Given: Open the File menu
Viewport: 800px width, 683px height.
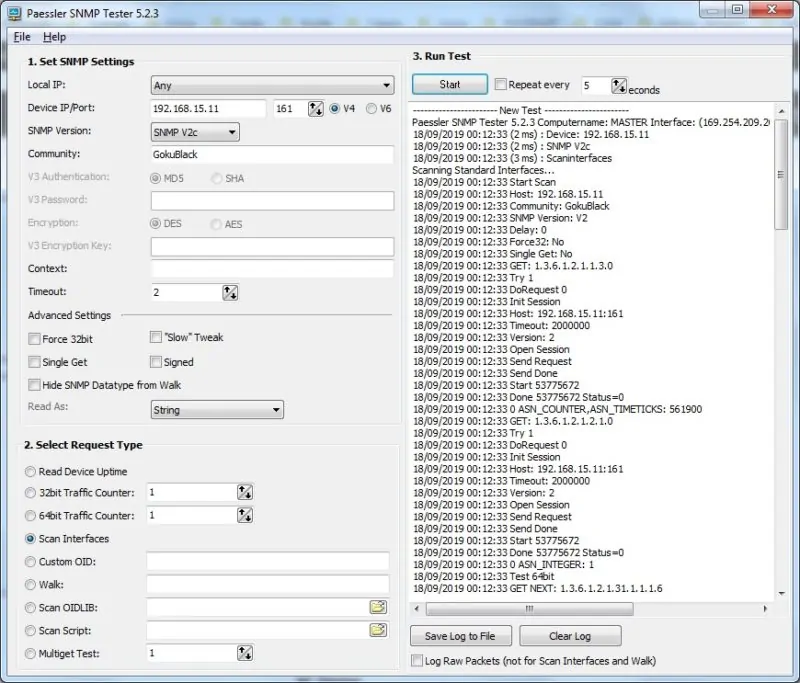Looking at the screenshot, I should click(22, 37).
